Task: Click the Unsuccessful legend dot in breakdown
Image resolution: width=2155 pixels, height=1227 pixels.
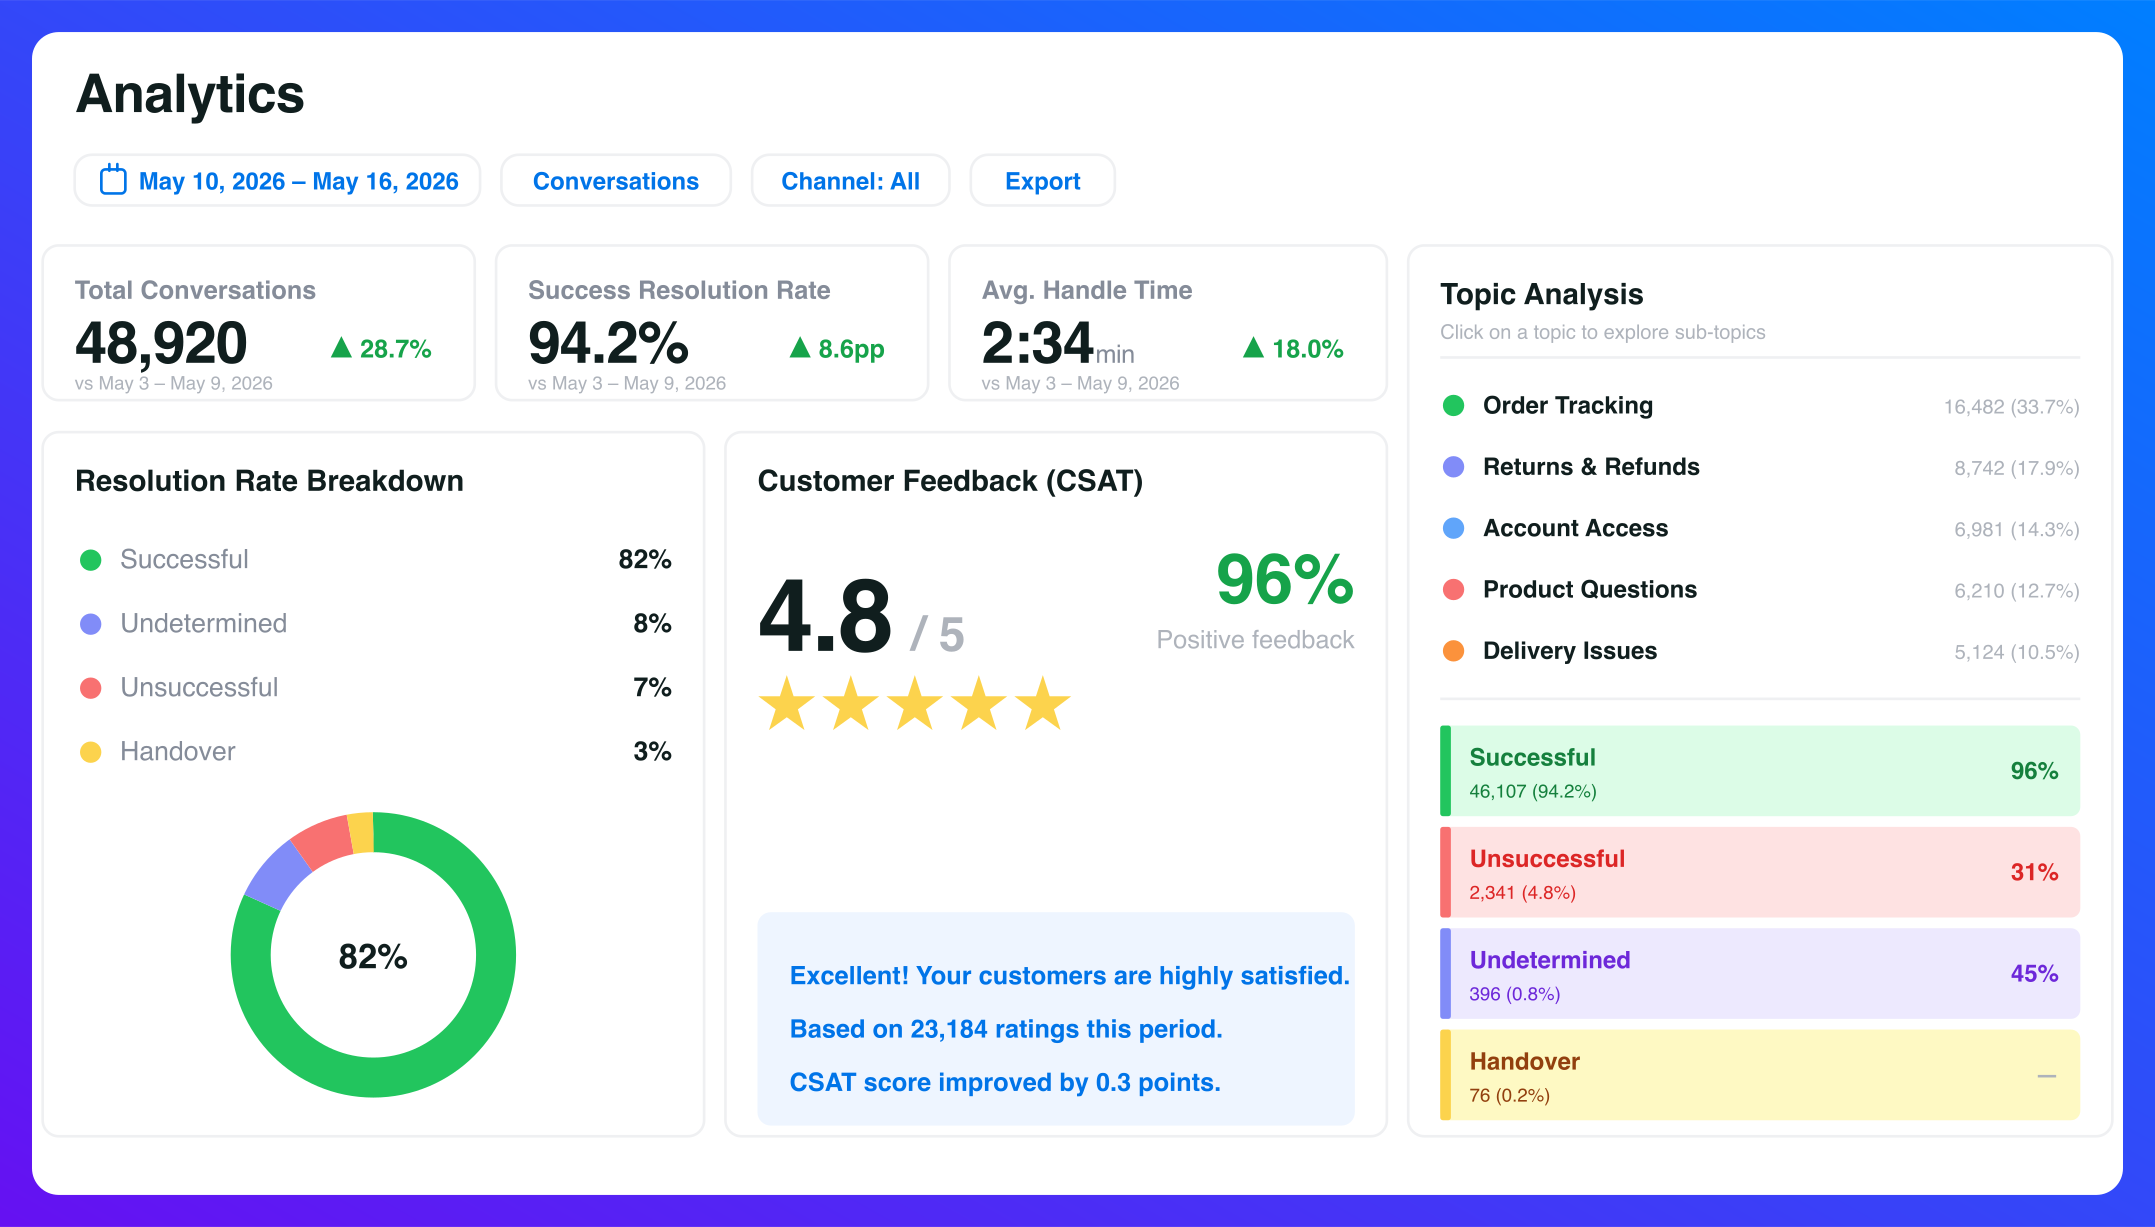Action: (x=91, y=688)
